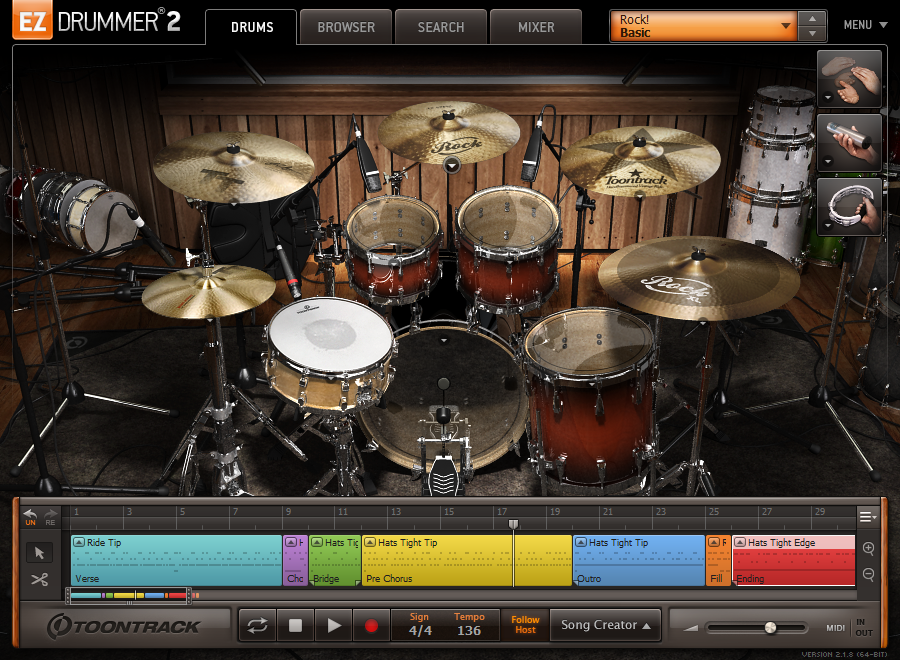This screenshot has width=900, height=660.
Task: Open tambourine options arrow
Action: [x=827, y=226]
